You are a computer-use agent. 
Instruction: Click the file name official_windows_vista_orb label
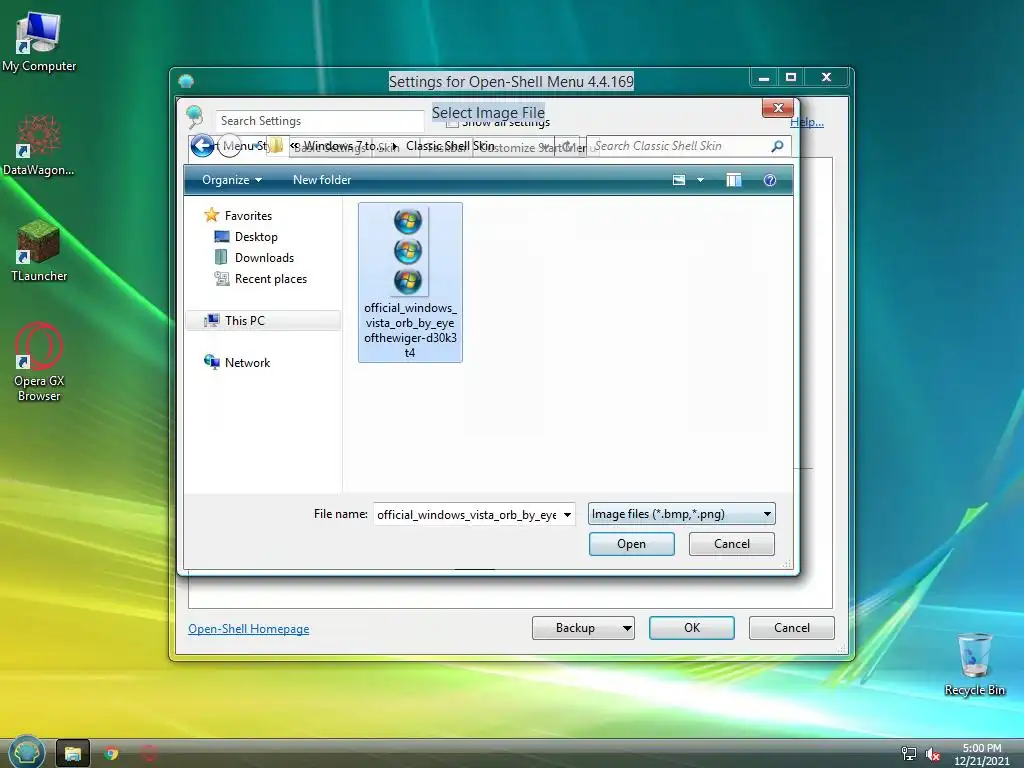(x=410, y=330)
